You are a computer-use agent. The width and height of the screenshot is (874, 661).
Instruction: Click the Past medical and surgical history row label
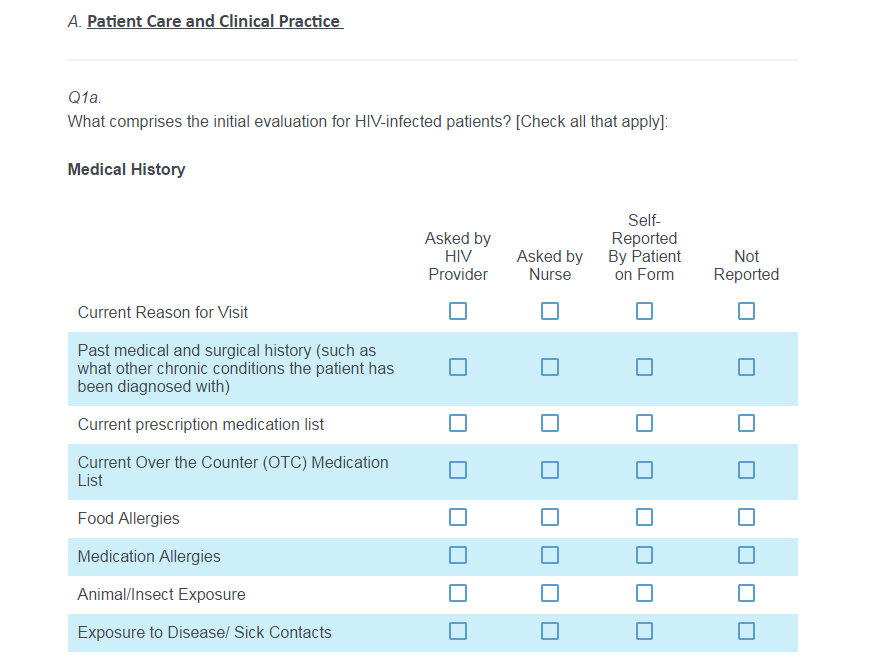(235, 368)
